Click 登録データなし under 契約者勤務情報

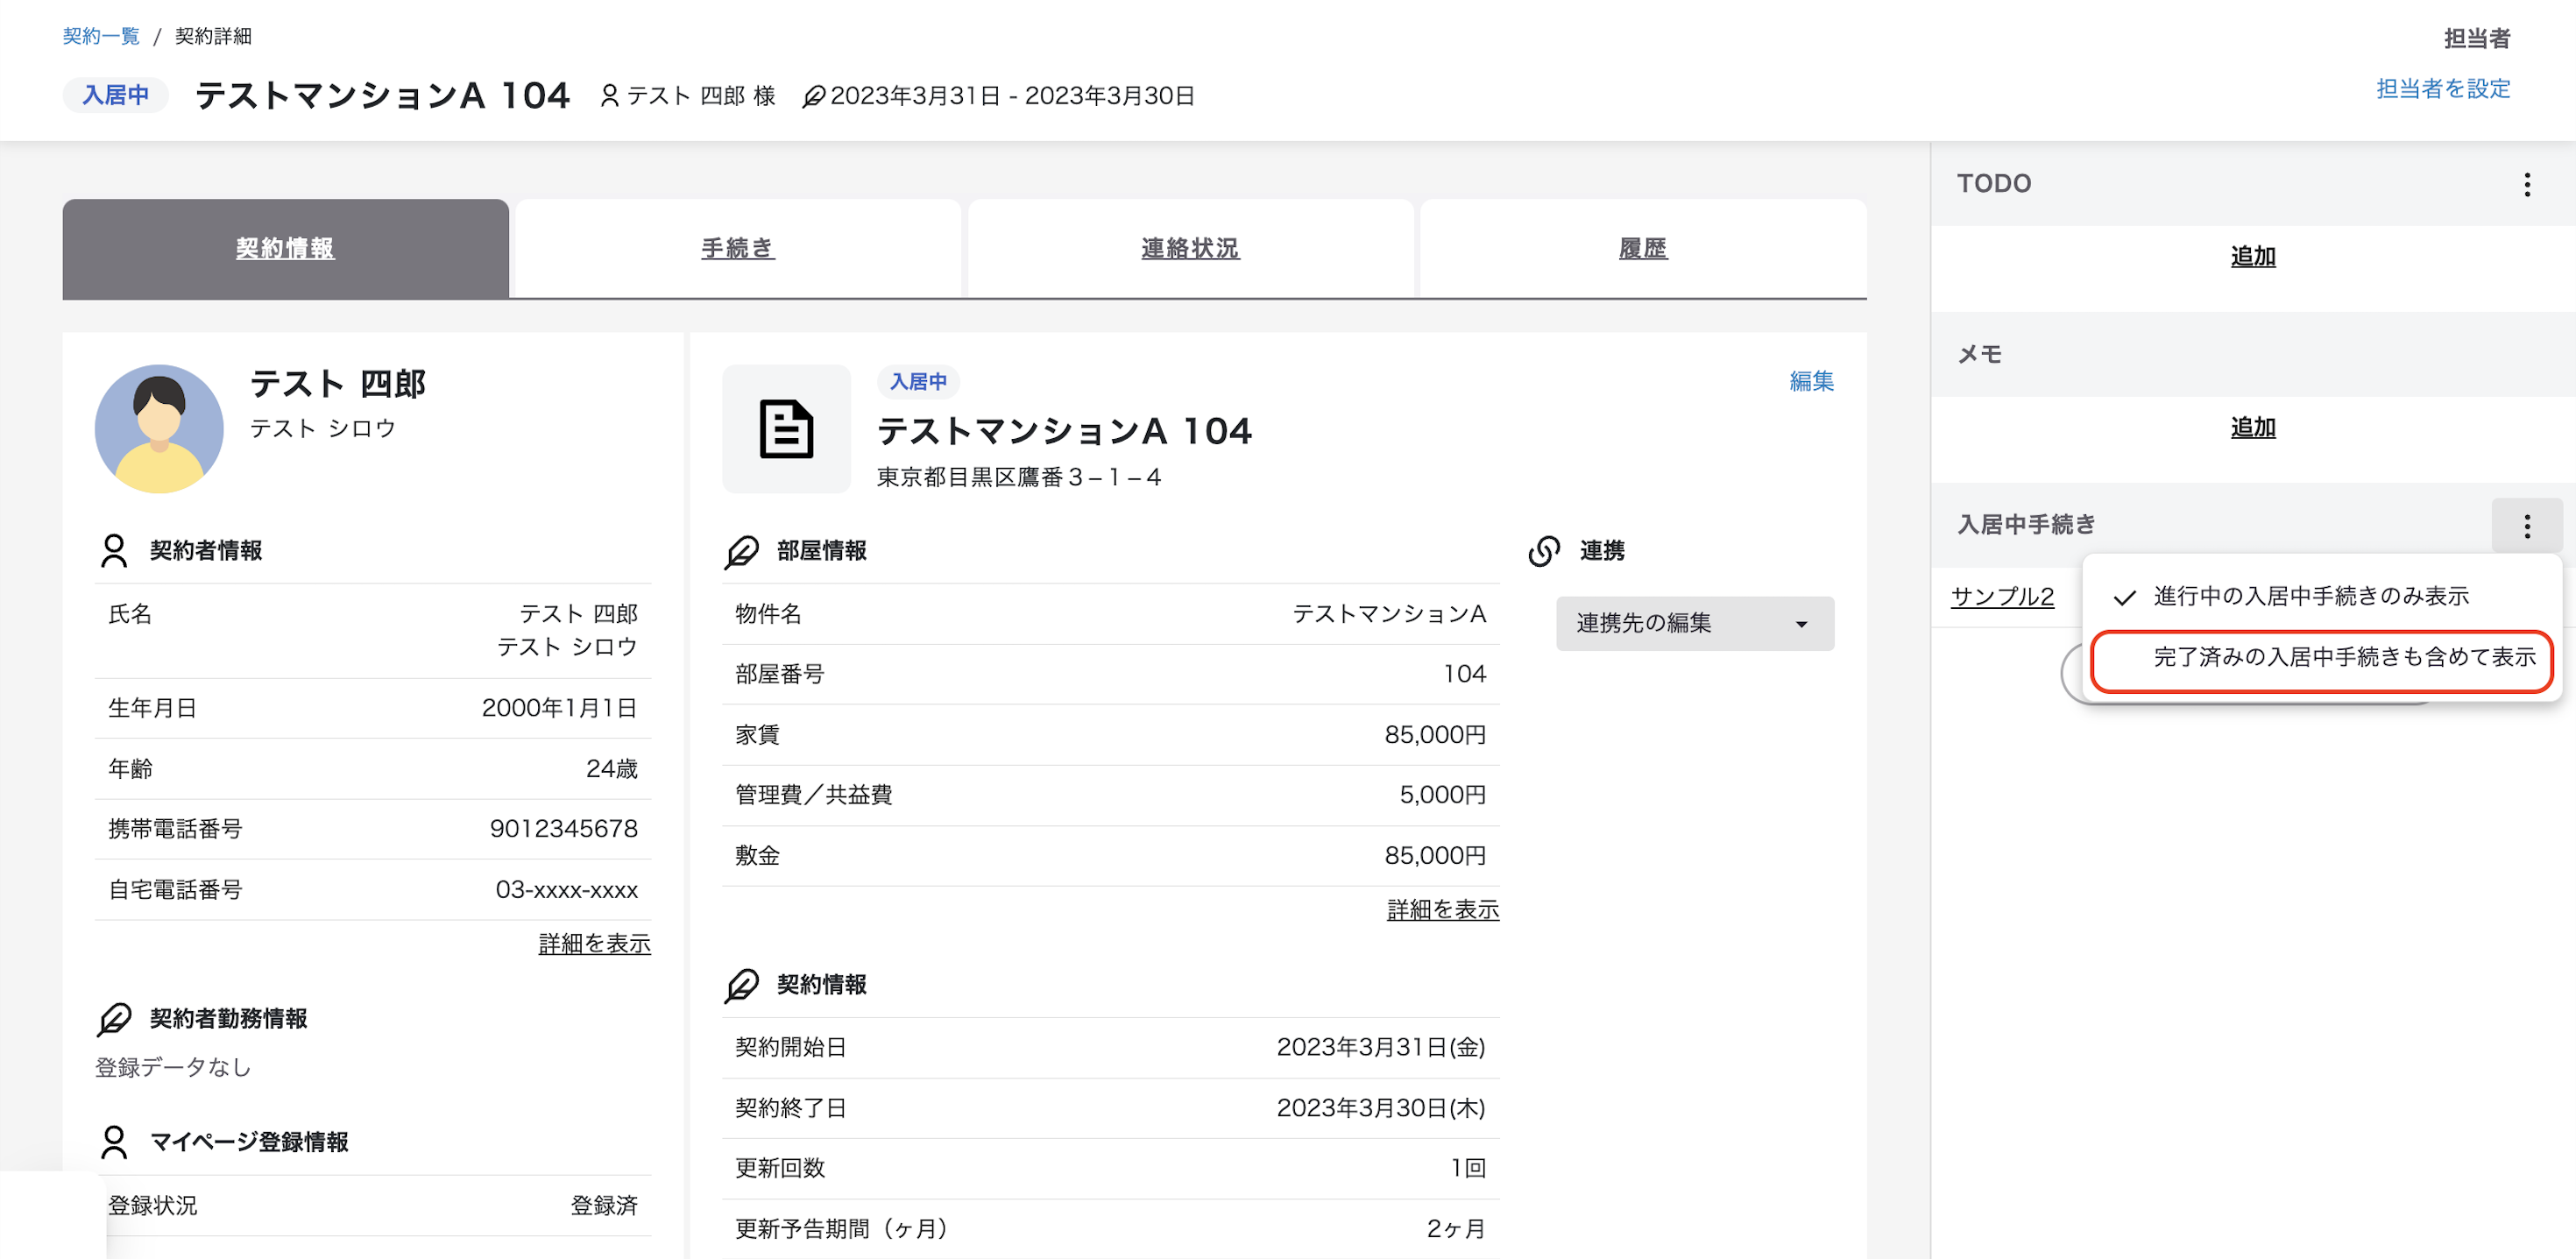[172, 1068]
